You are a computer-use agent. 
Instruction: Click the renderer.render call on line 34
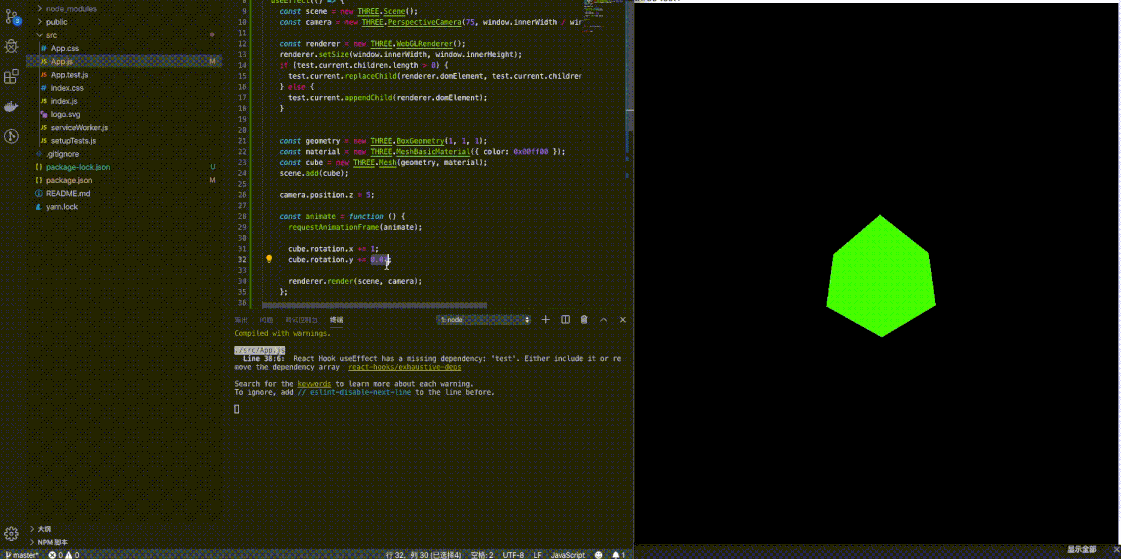[355, 281]
